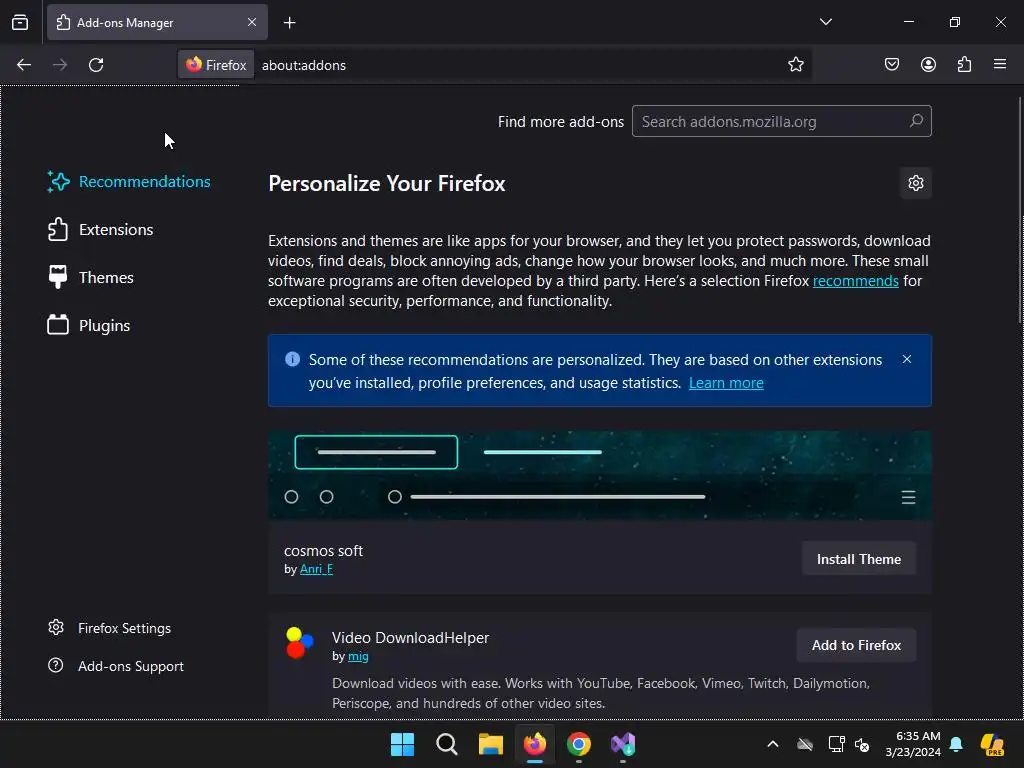1024x768 pixels.
Task: Open author link Anri_F
Action: pos(316,569)
